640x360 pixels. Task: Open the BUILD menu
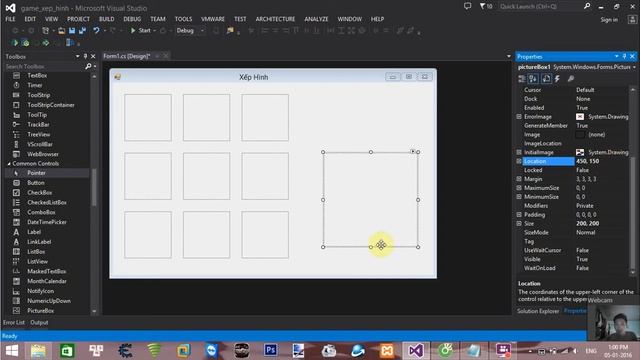107,19
